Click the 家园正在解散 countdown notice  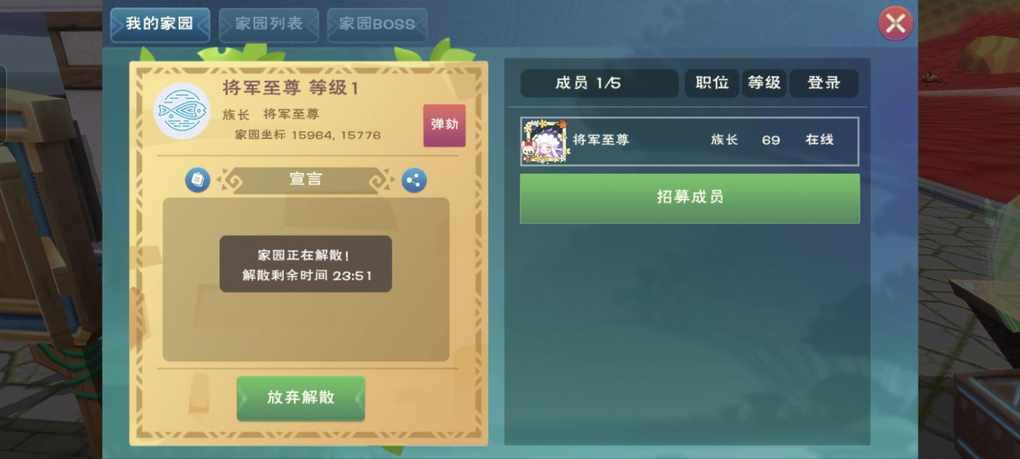[x=306, y=264]
